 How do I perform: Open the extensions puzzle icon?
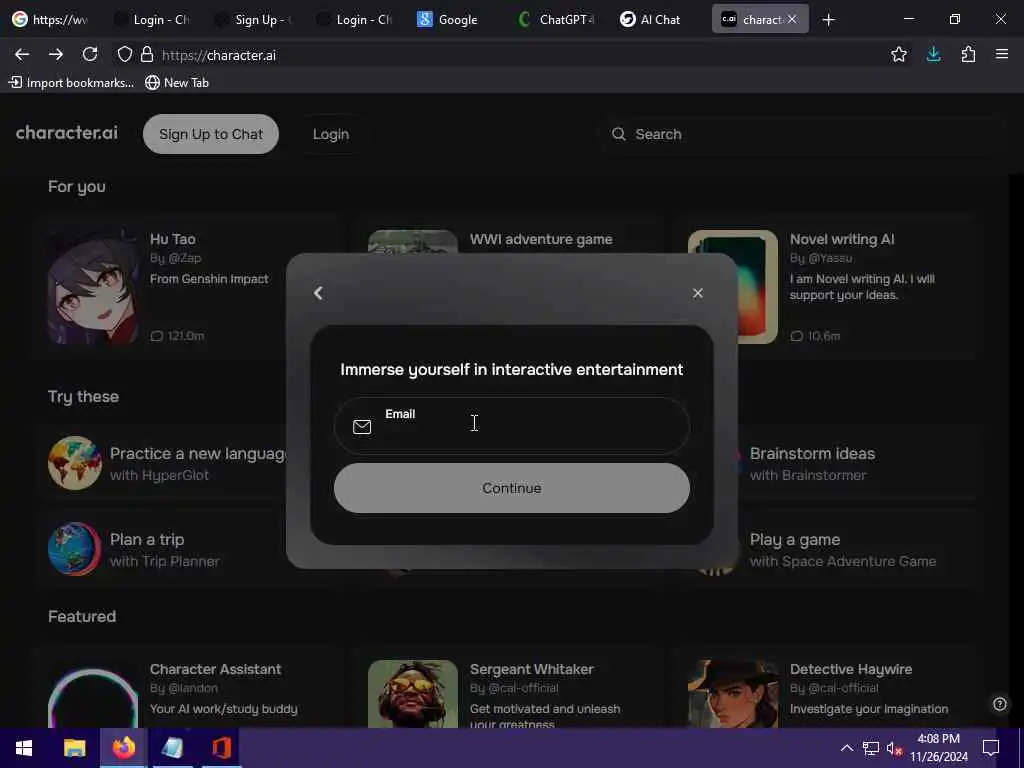968,55
